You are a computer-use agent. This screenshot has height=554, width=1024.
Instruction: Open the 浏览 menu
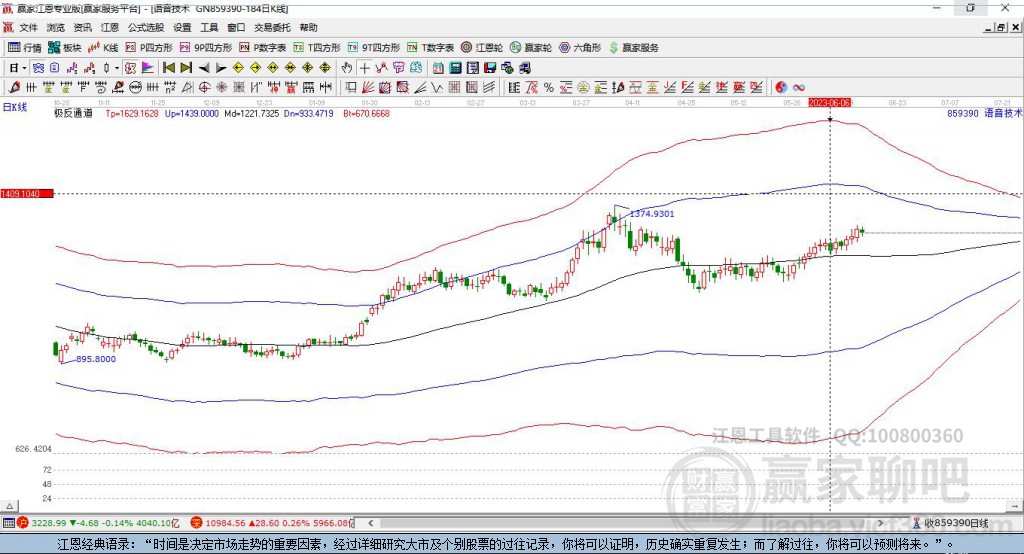click(x=56, y=27)
